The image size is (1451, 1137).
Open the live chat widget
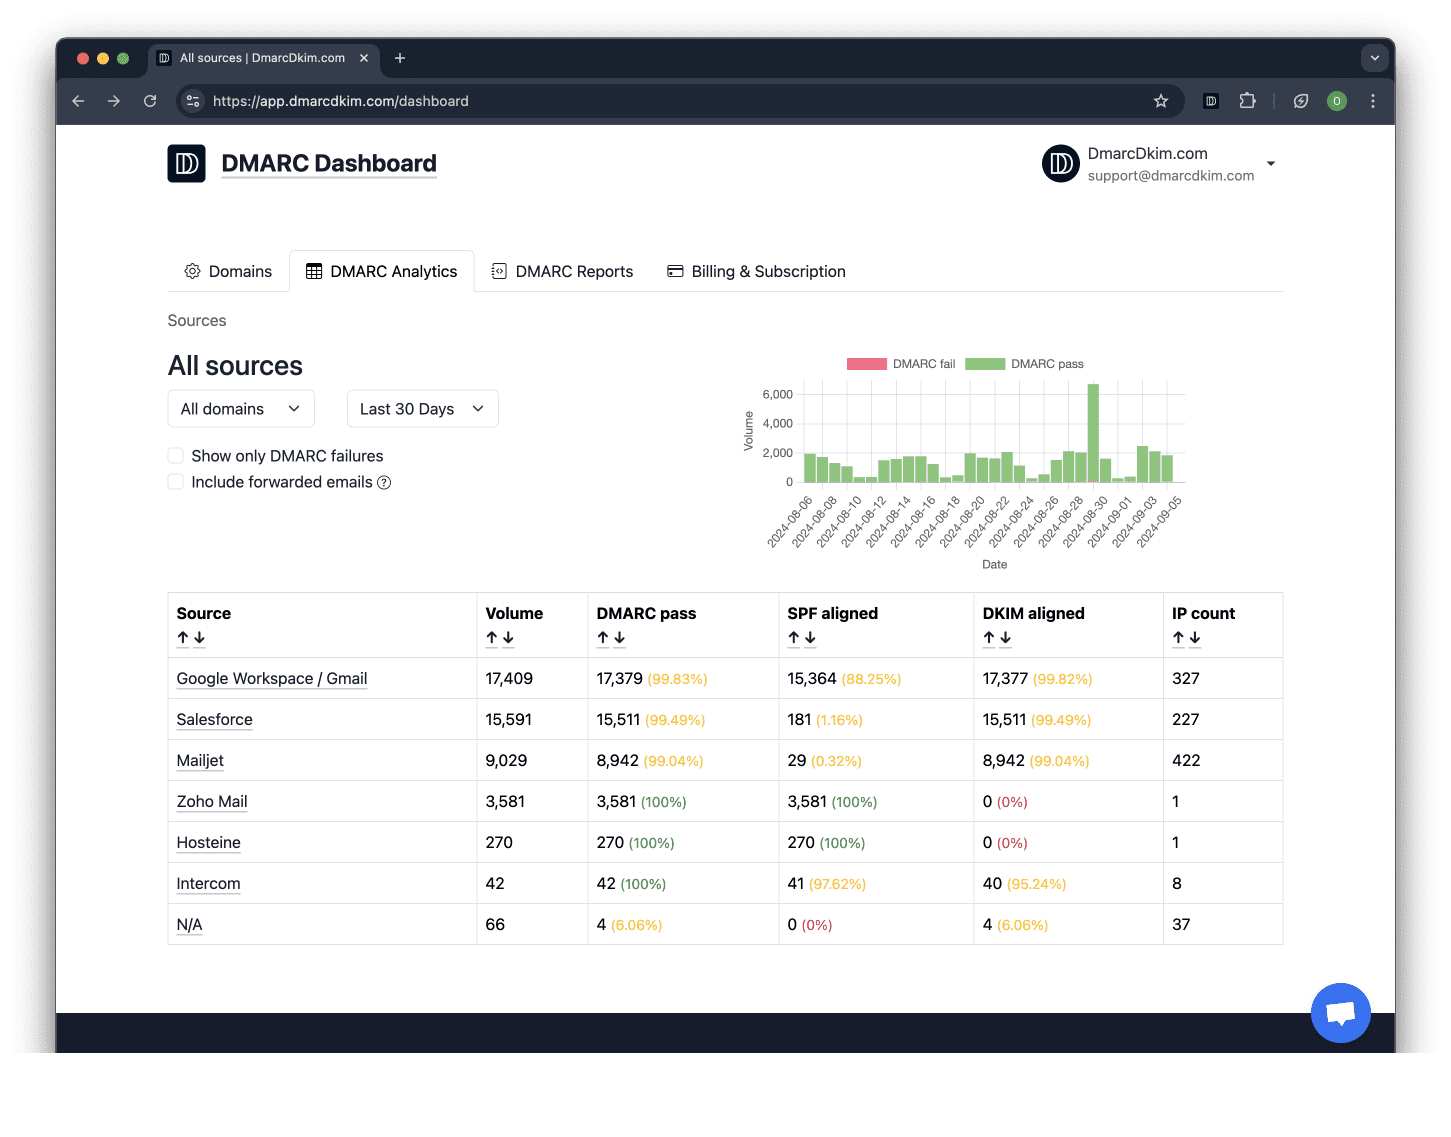tap(1340, 1012)
